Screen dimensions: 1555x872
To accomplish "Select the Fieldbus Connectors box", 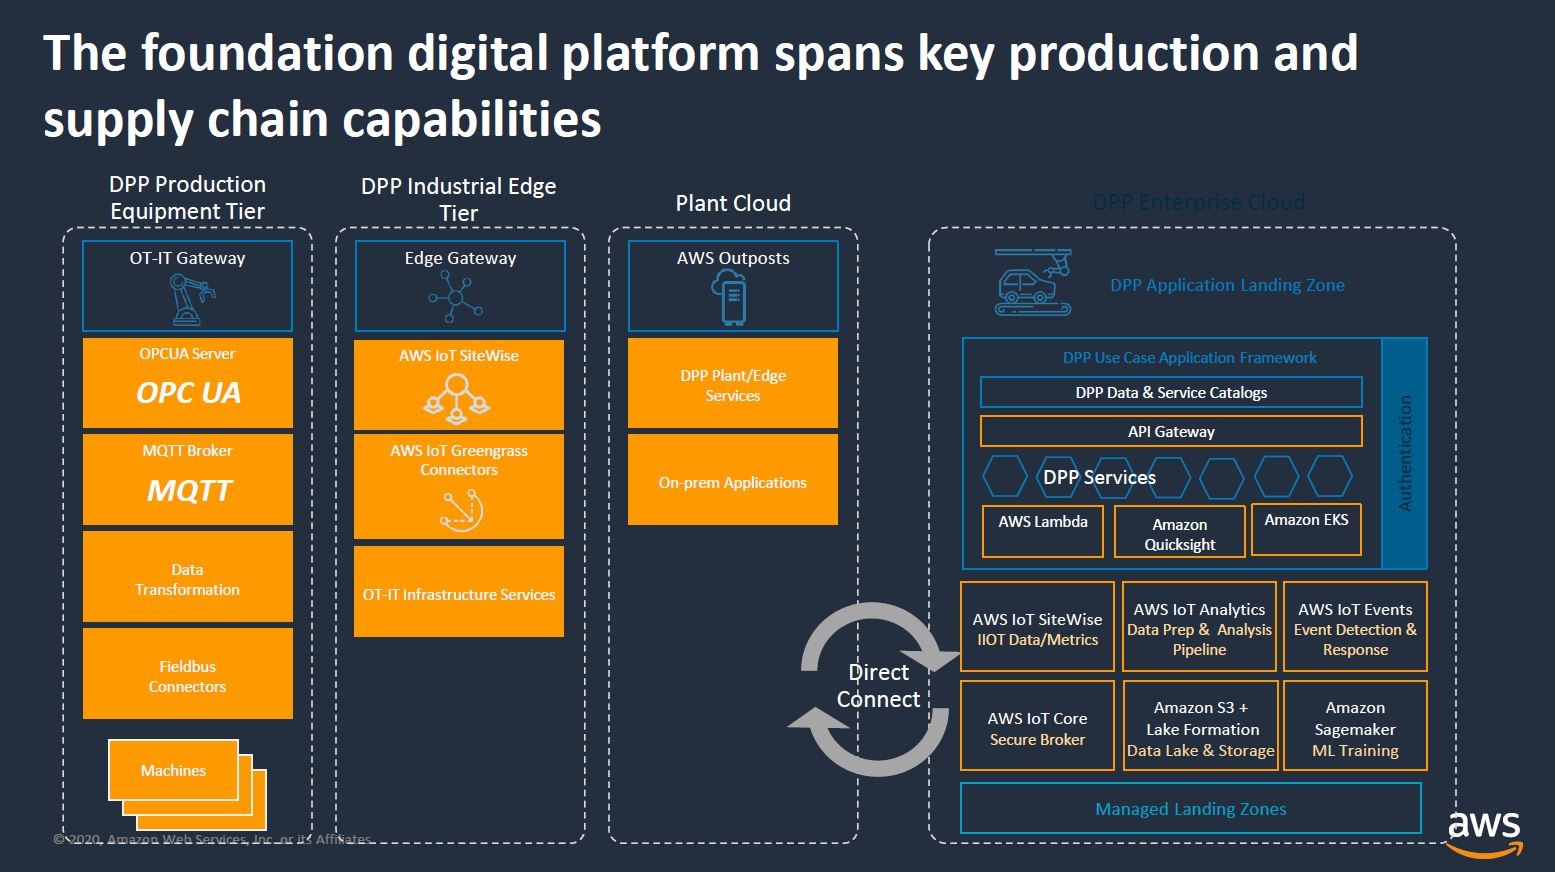I will tap(188, 673).
